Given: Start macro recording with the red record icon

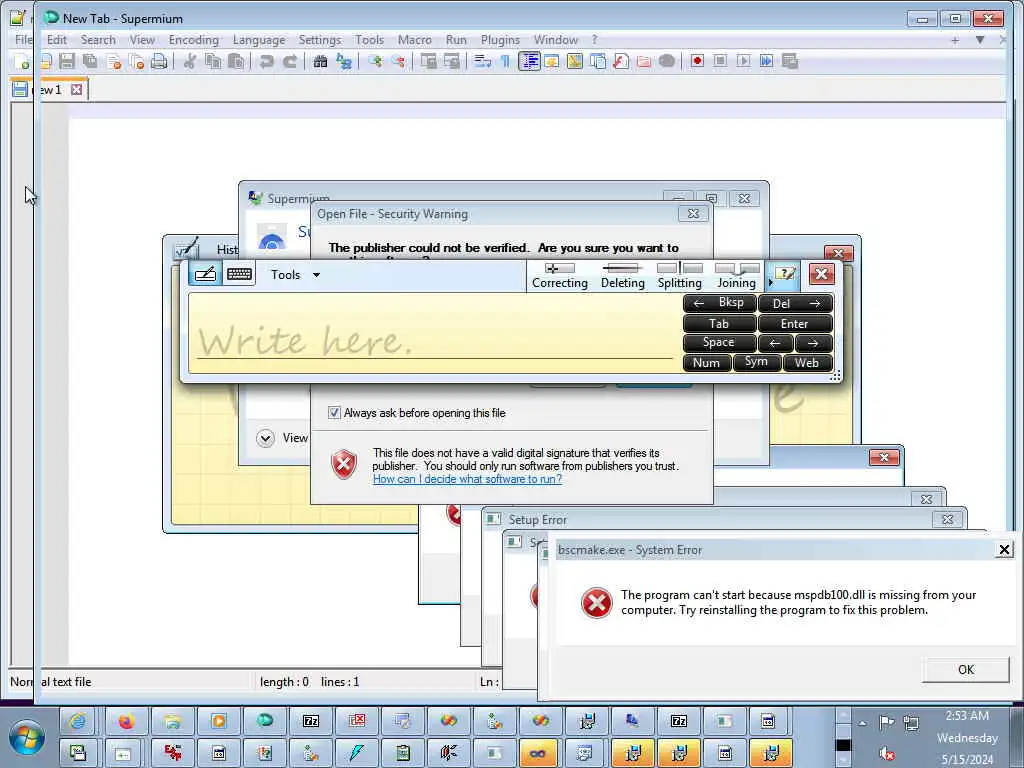Looking at the screenshot, I should (x=697, y=61).
